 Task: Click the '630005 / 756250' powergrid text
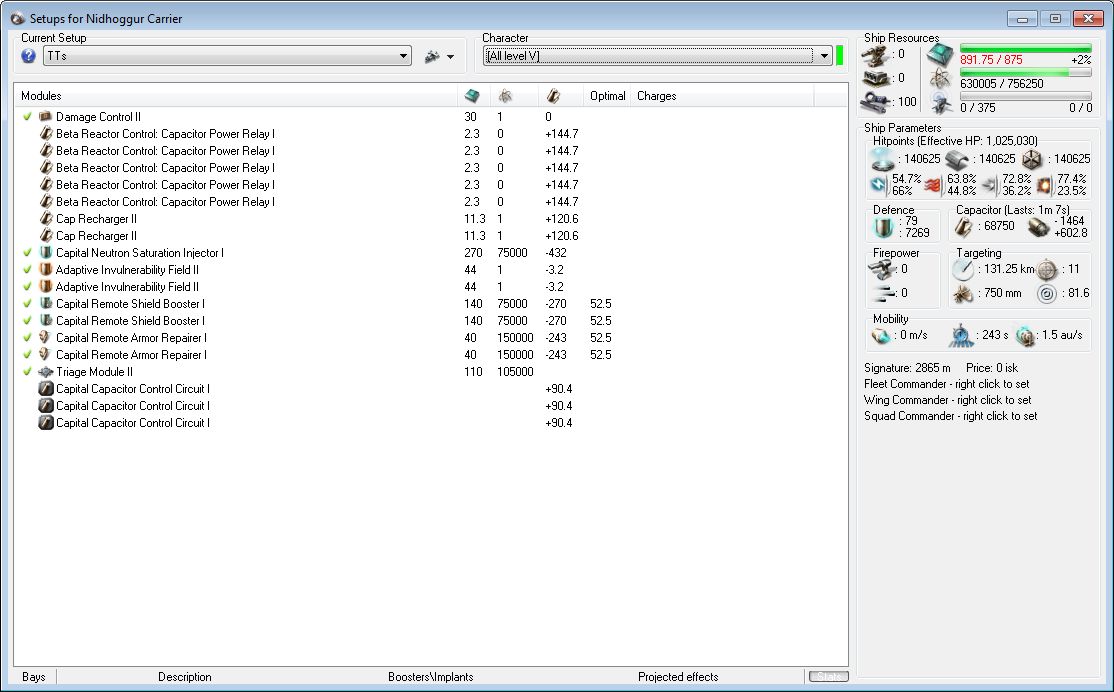click(x=1002, y=84)
